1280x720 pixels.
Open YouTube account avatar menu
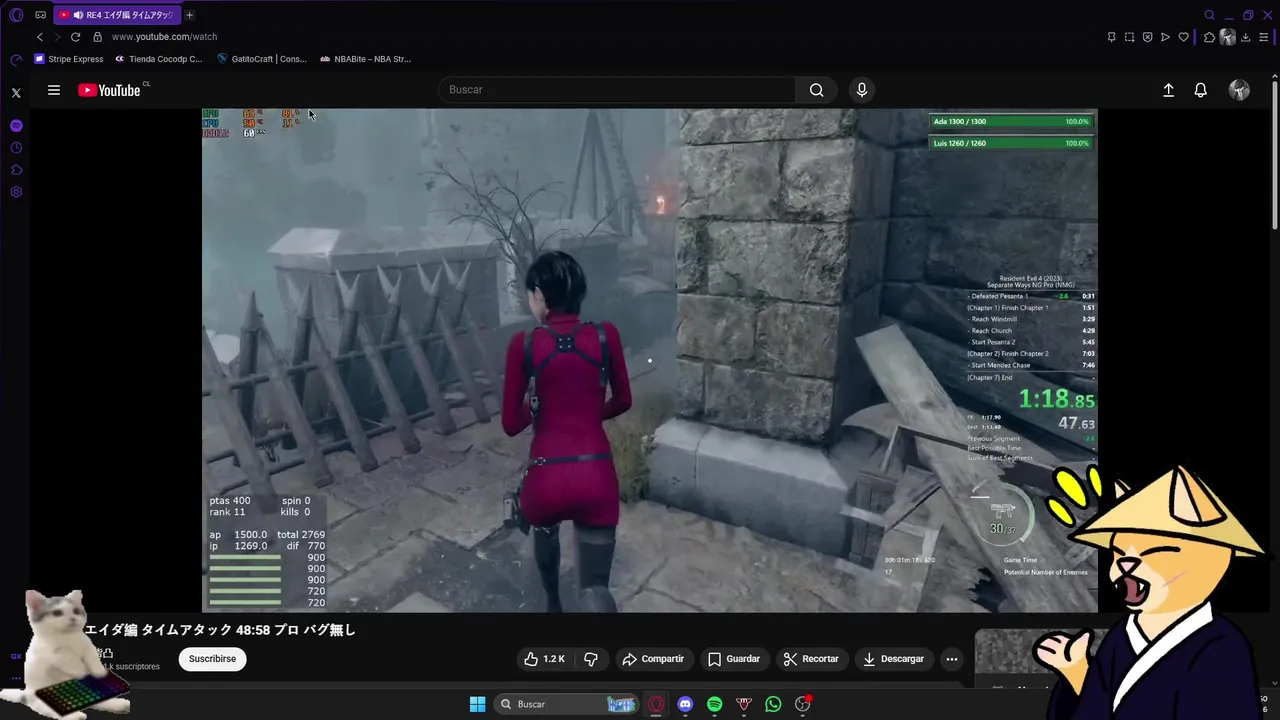coord(1239,90)
